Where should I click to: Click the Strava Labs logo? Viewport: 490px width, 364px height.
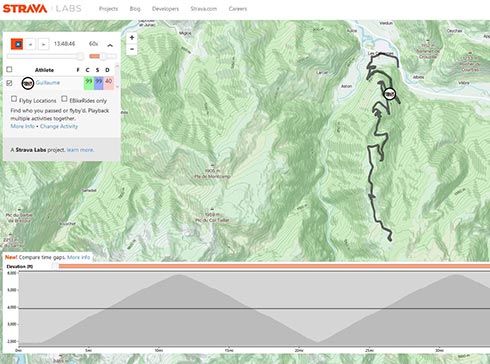42,8
